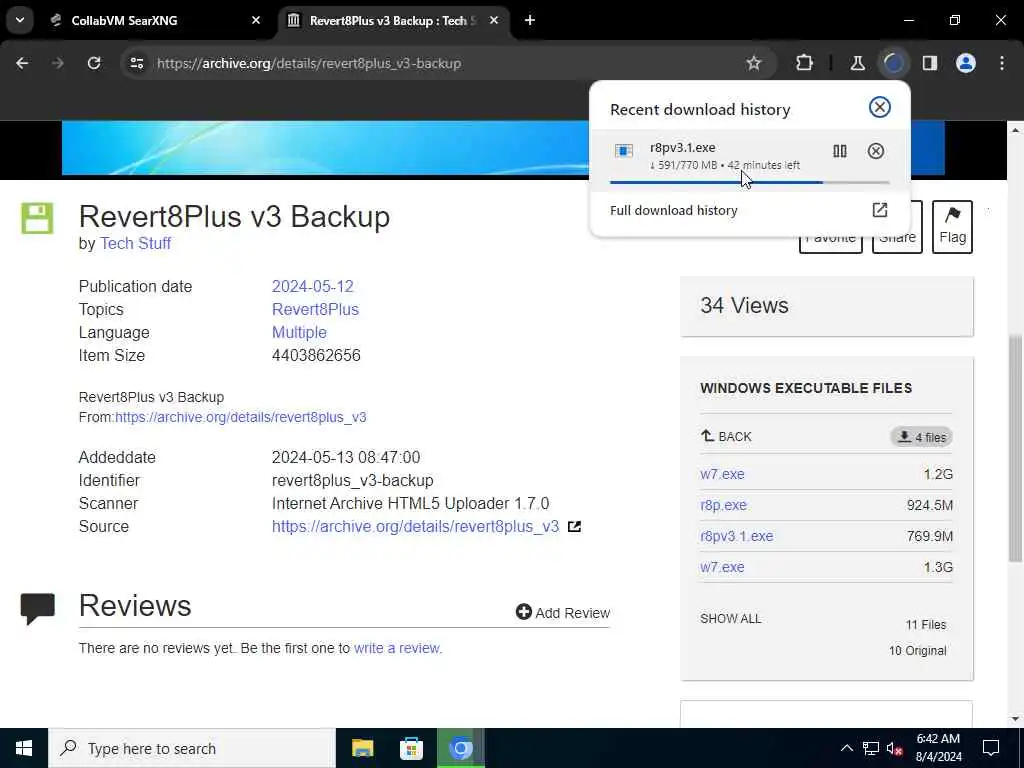The height and width of the screenshot is (768, 1024).
Task: Open the Source revert8plus_v3 link
Action: (415, 526)
